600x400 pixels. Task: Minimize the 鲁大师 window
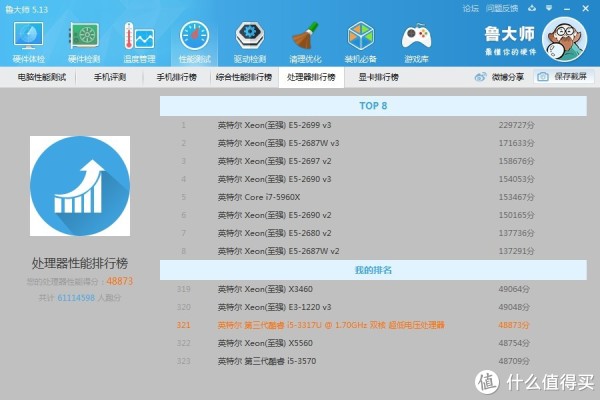coord(567,8)
